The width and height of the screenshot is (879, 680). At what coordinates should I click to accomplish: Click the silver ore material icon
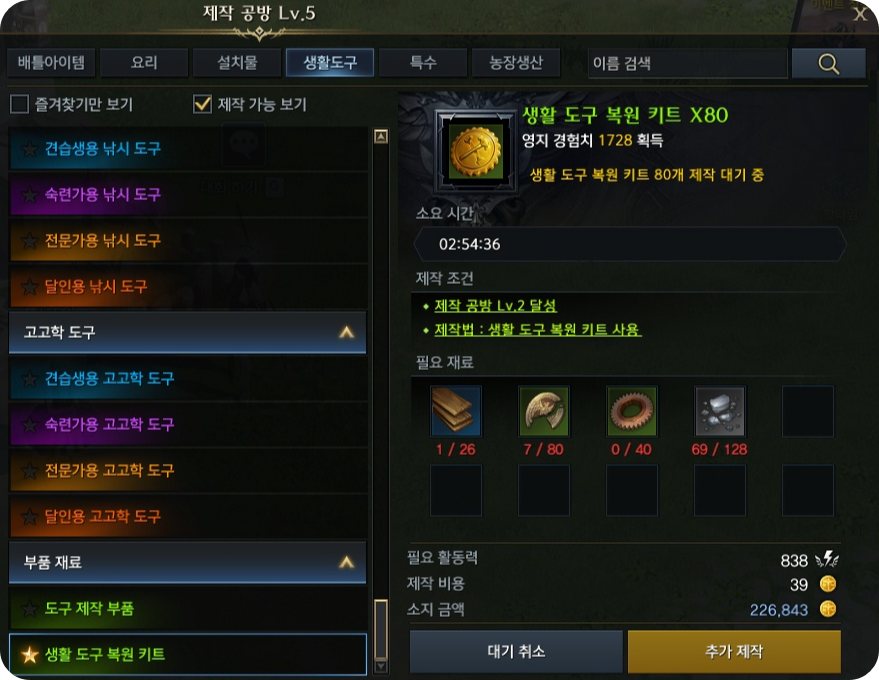tap(720, 411)
